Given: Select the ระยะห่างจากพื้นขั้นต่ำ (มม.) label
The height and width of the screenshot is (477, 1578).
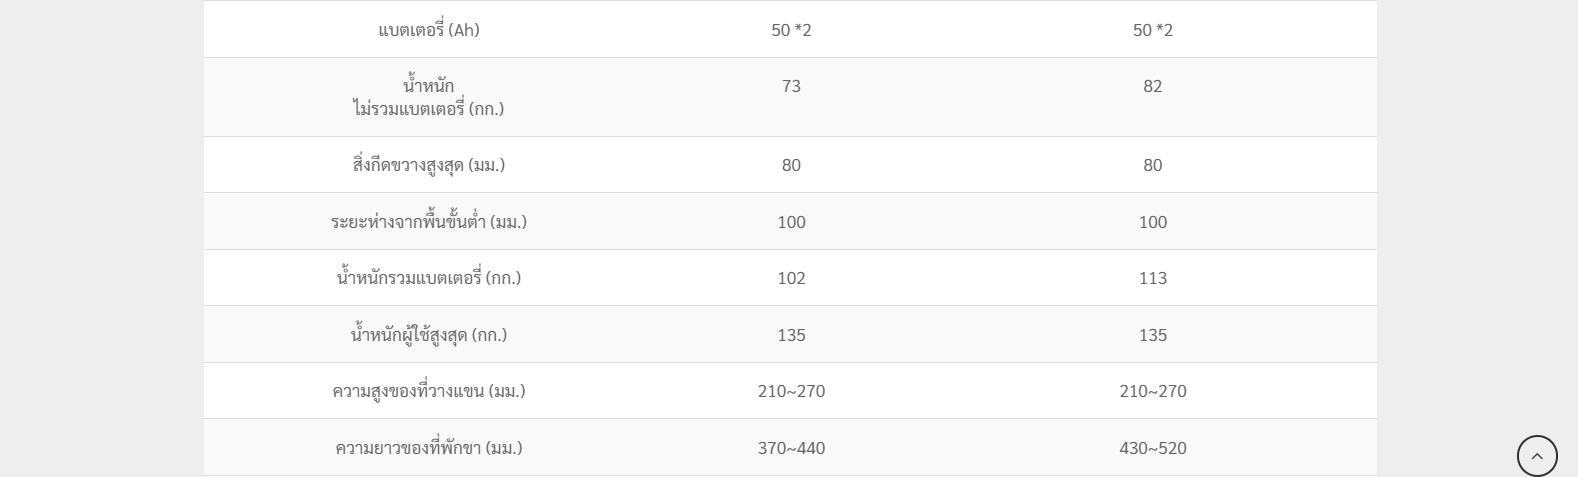Looking at the screenshot, I should (x=429, y=222).
